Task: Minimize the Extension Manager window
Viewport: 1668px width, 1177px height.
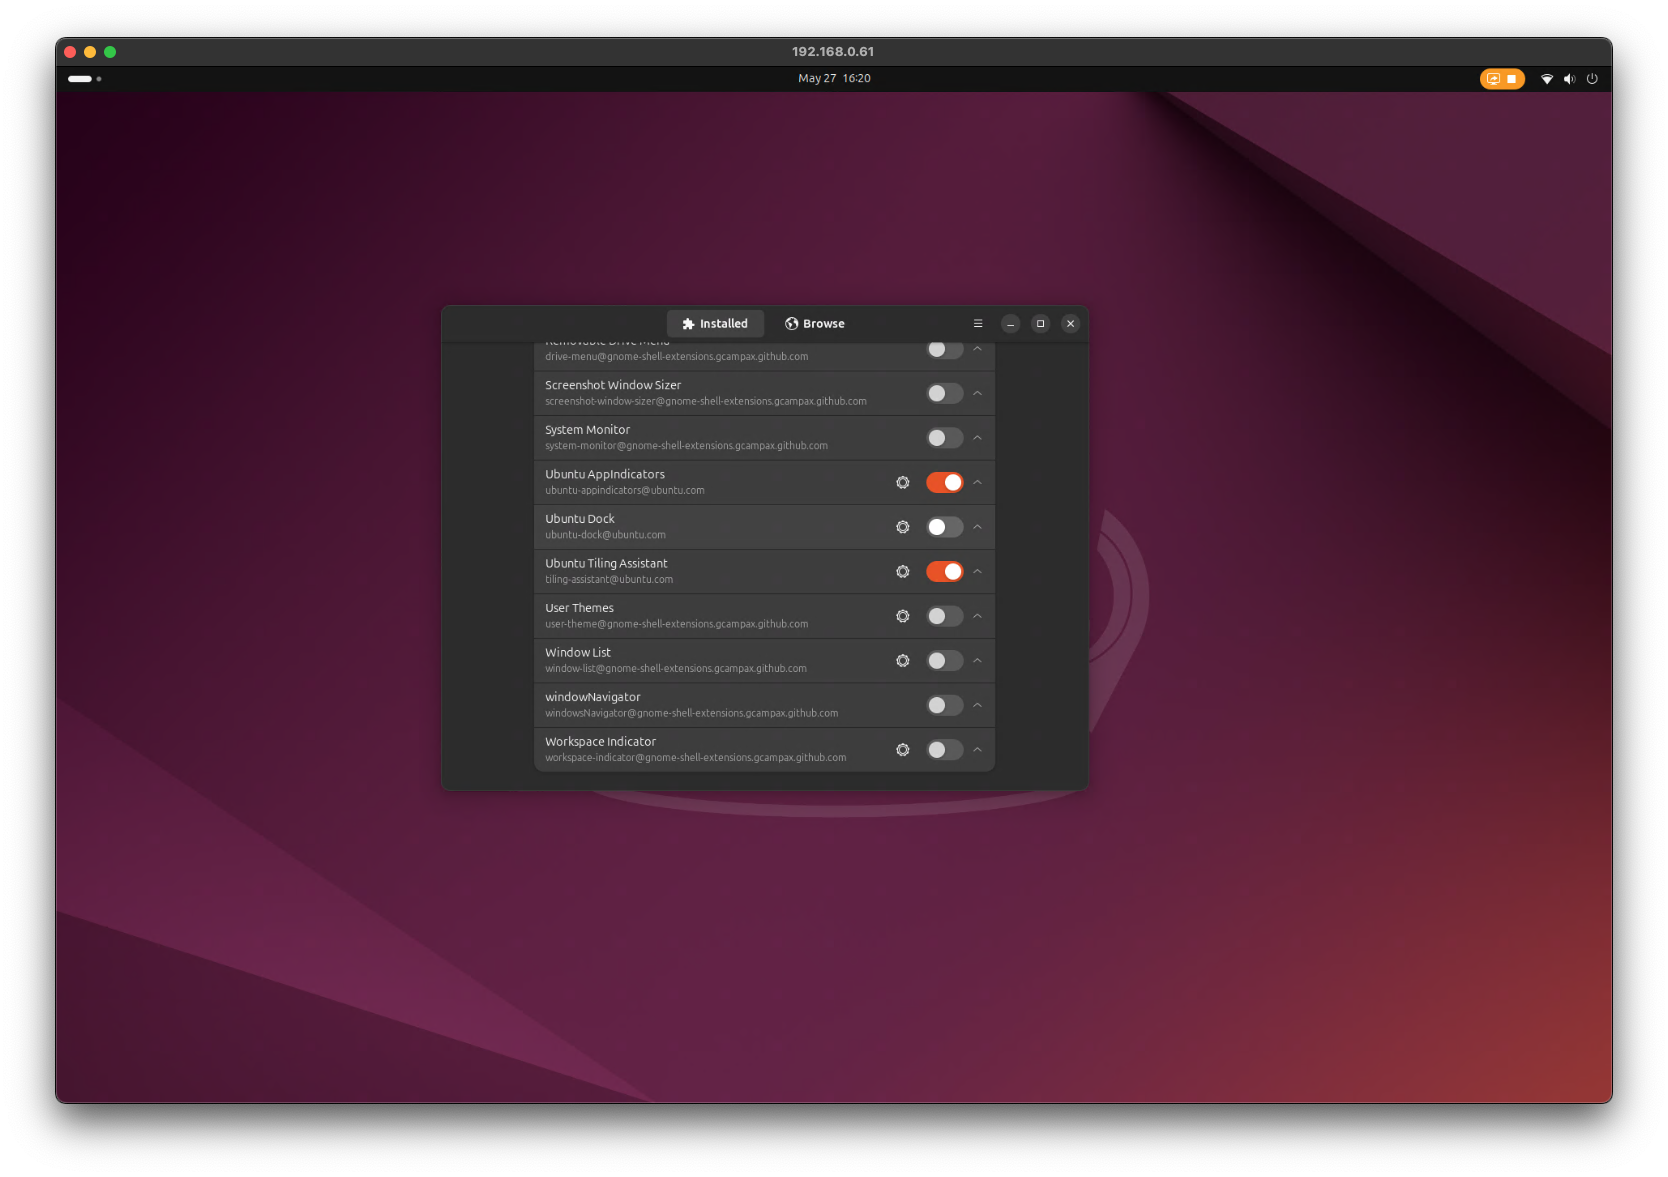Action: click(x=1010, y=324)
